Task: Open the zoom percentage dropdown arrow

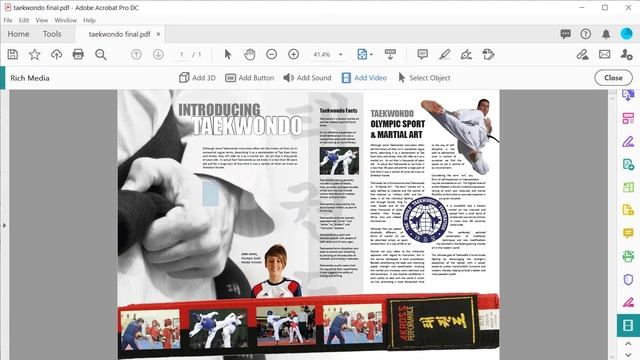Action: (x=340, y=54)
